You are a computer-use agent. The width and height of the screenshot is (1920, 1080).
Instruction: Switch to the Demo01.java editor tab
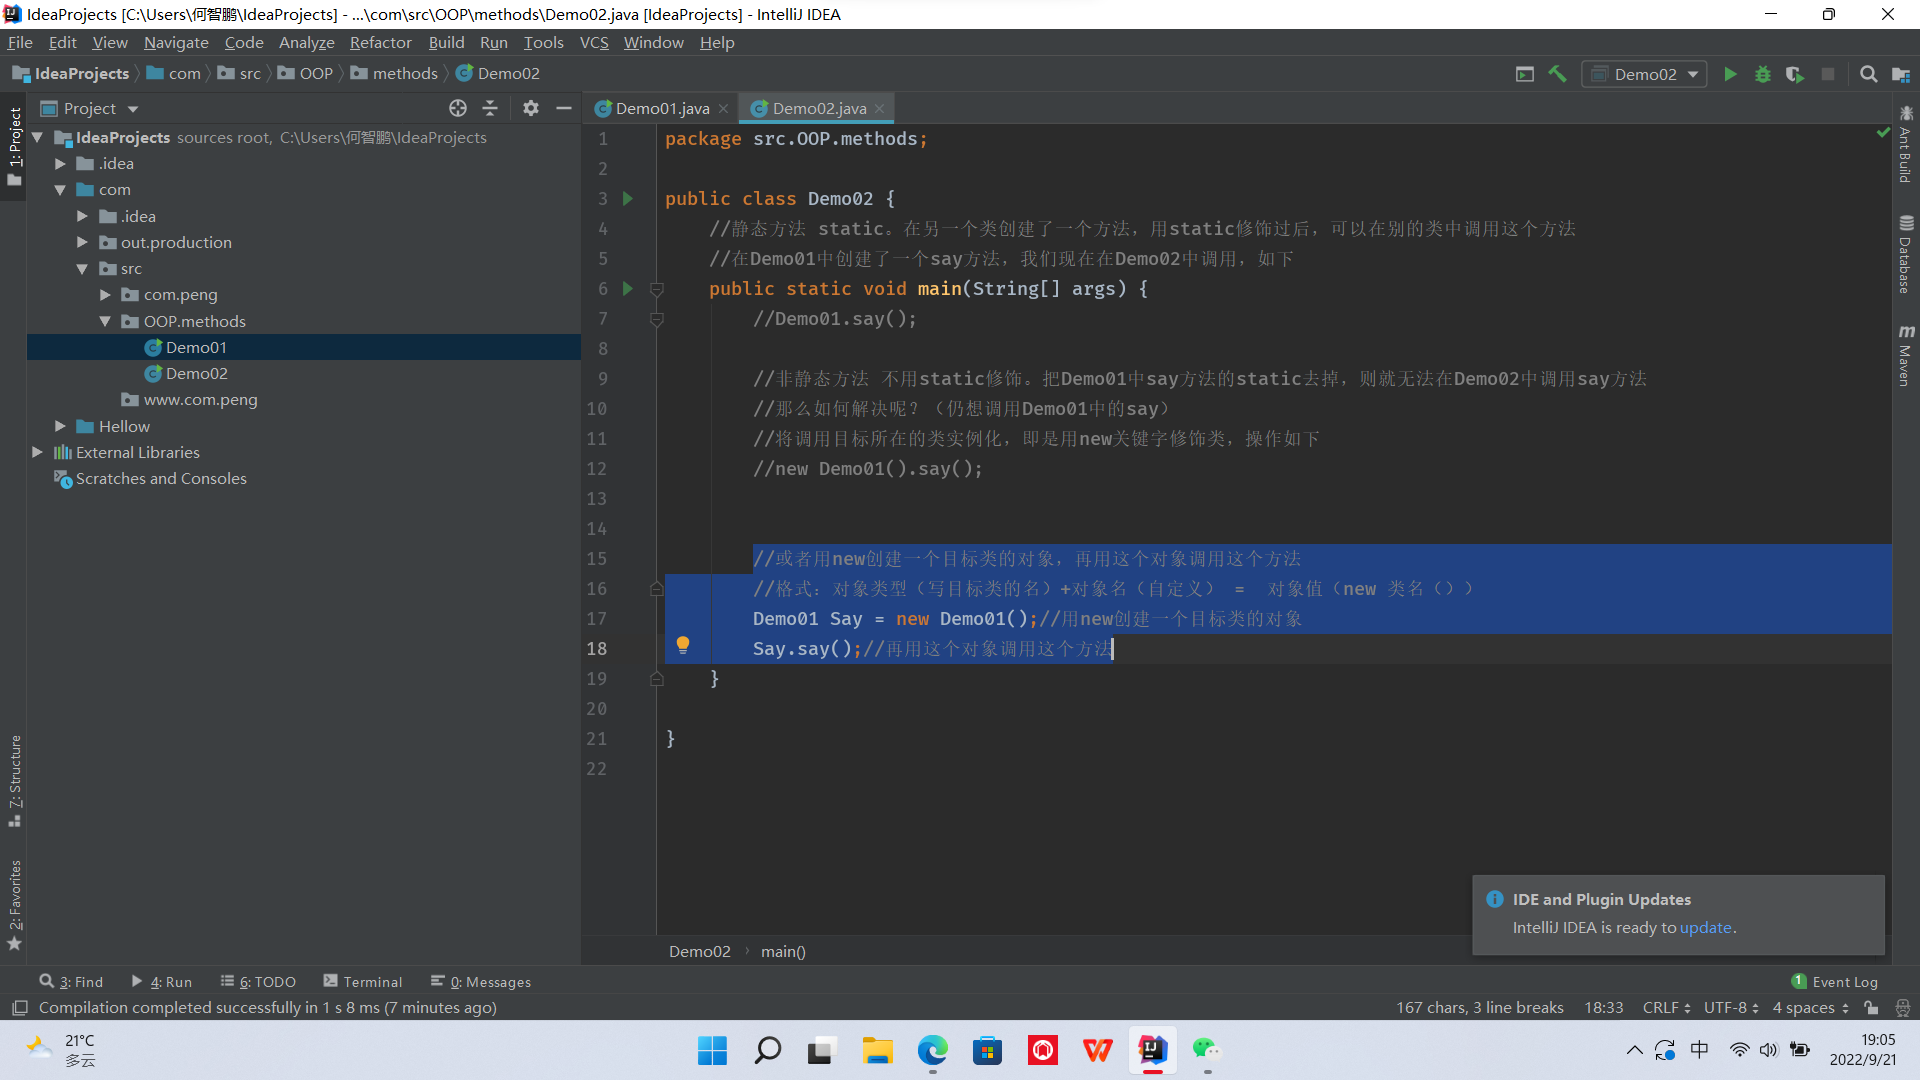coord(661,108)
